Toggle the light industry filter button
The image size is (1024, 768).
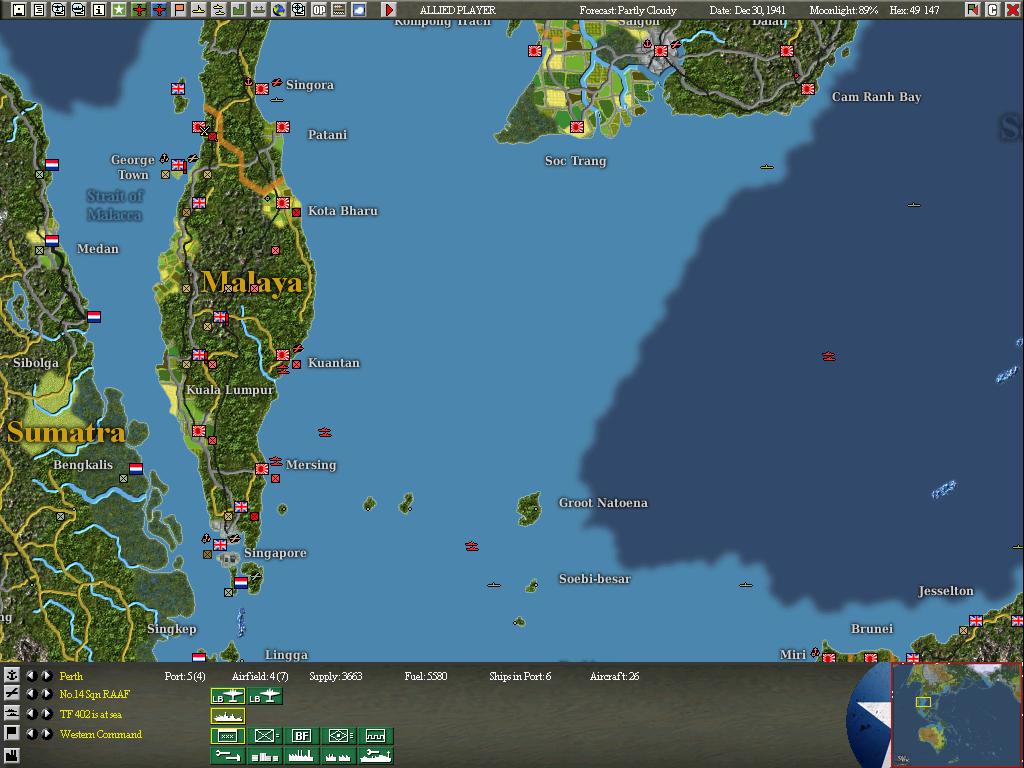(338, 756)
